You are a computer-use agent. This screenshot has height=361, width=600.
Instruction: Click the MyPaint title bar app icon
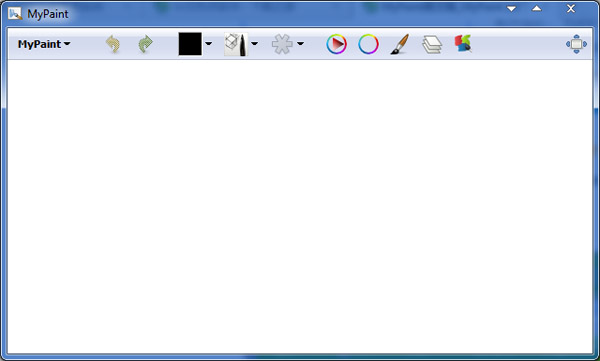pos(15,14)
